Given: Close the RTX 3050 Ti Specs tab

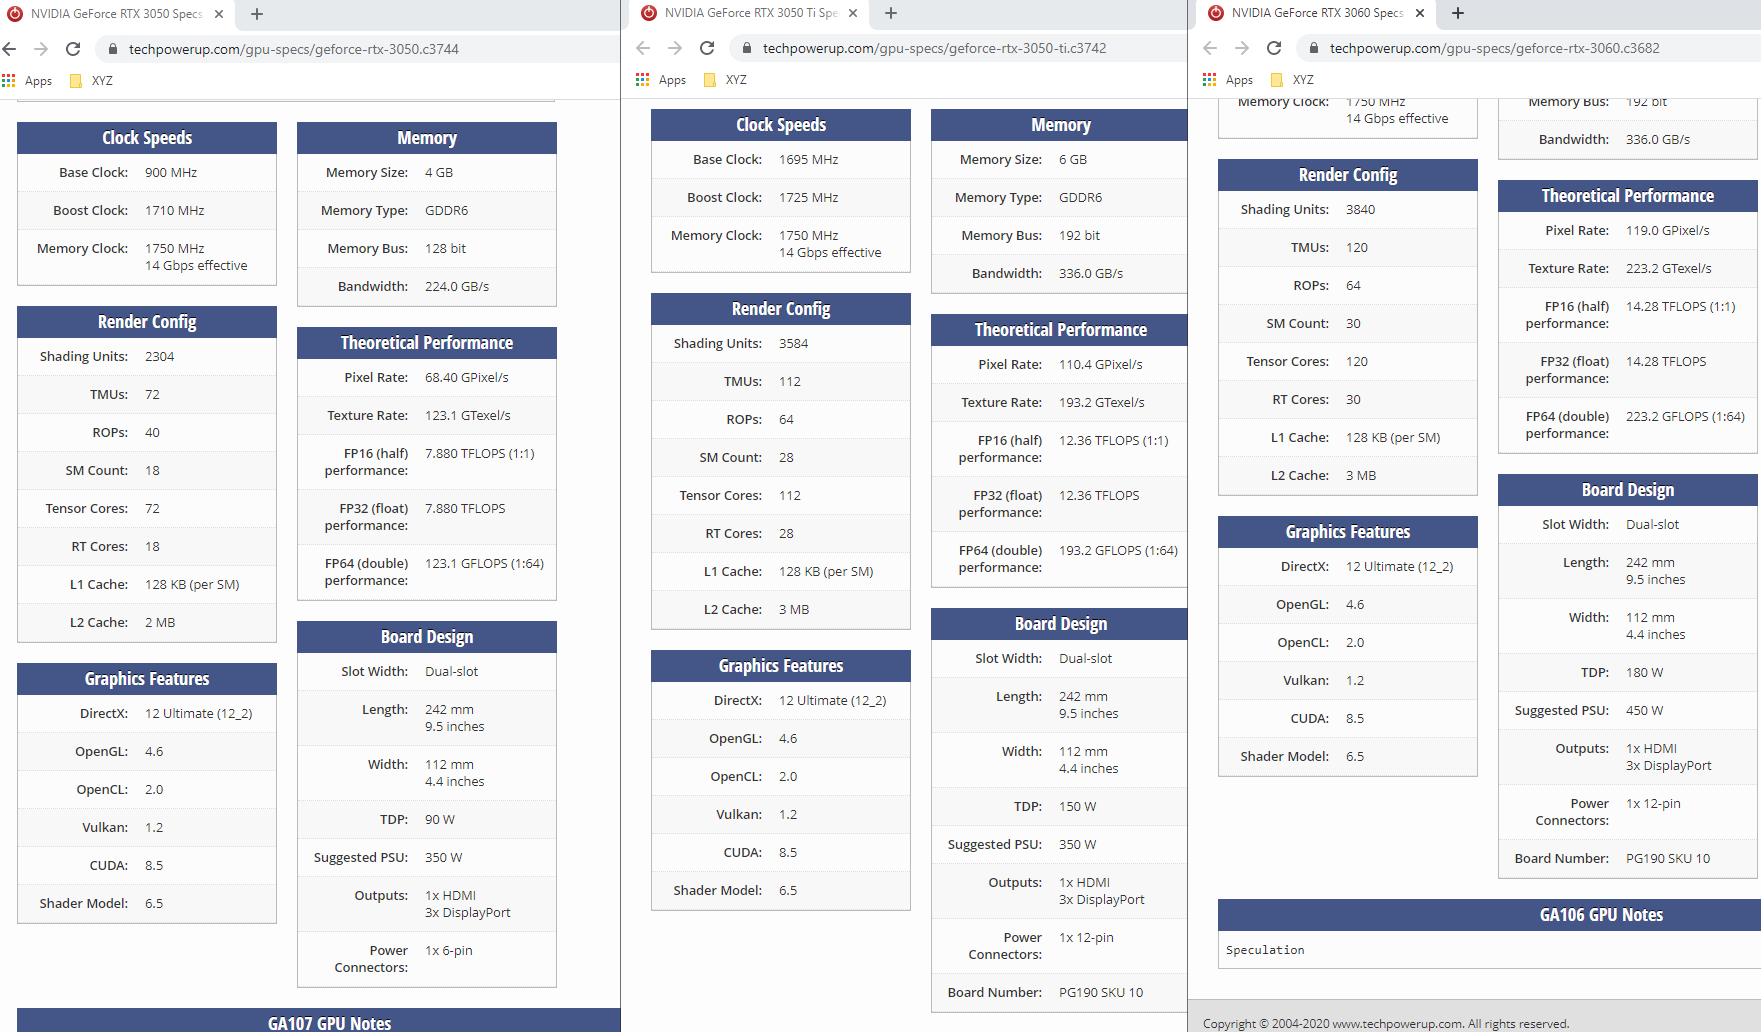Looking at the screenshot, I should 853,13.
